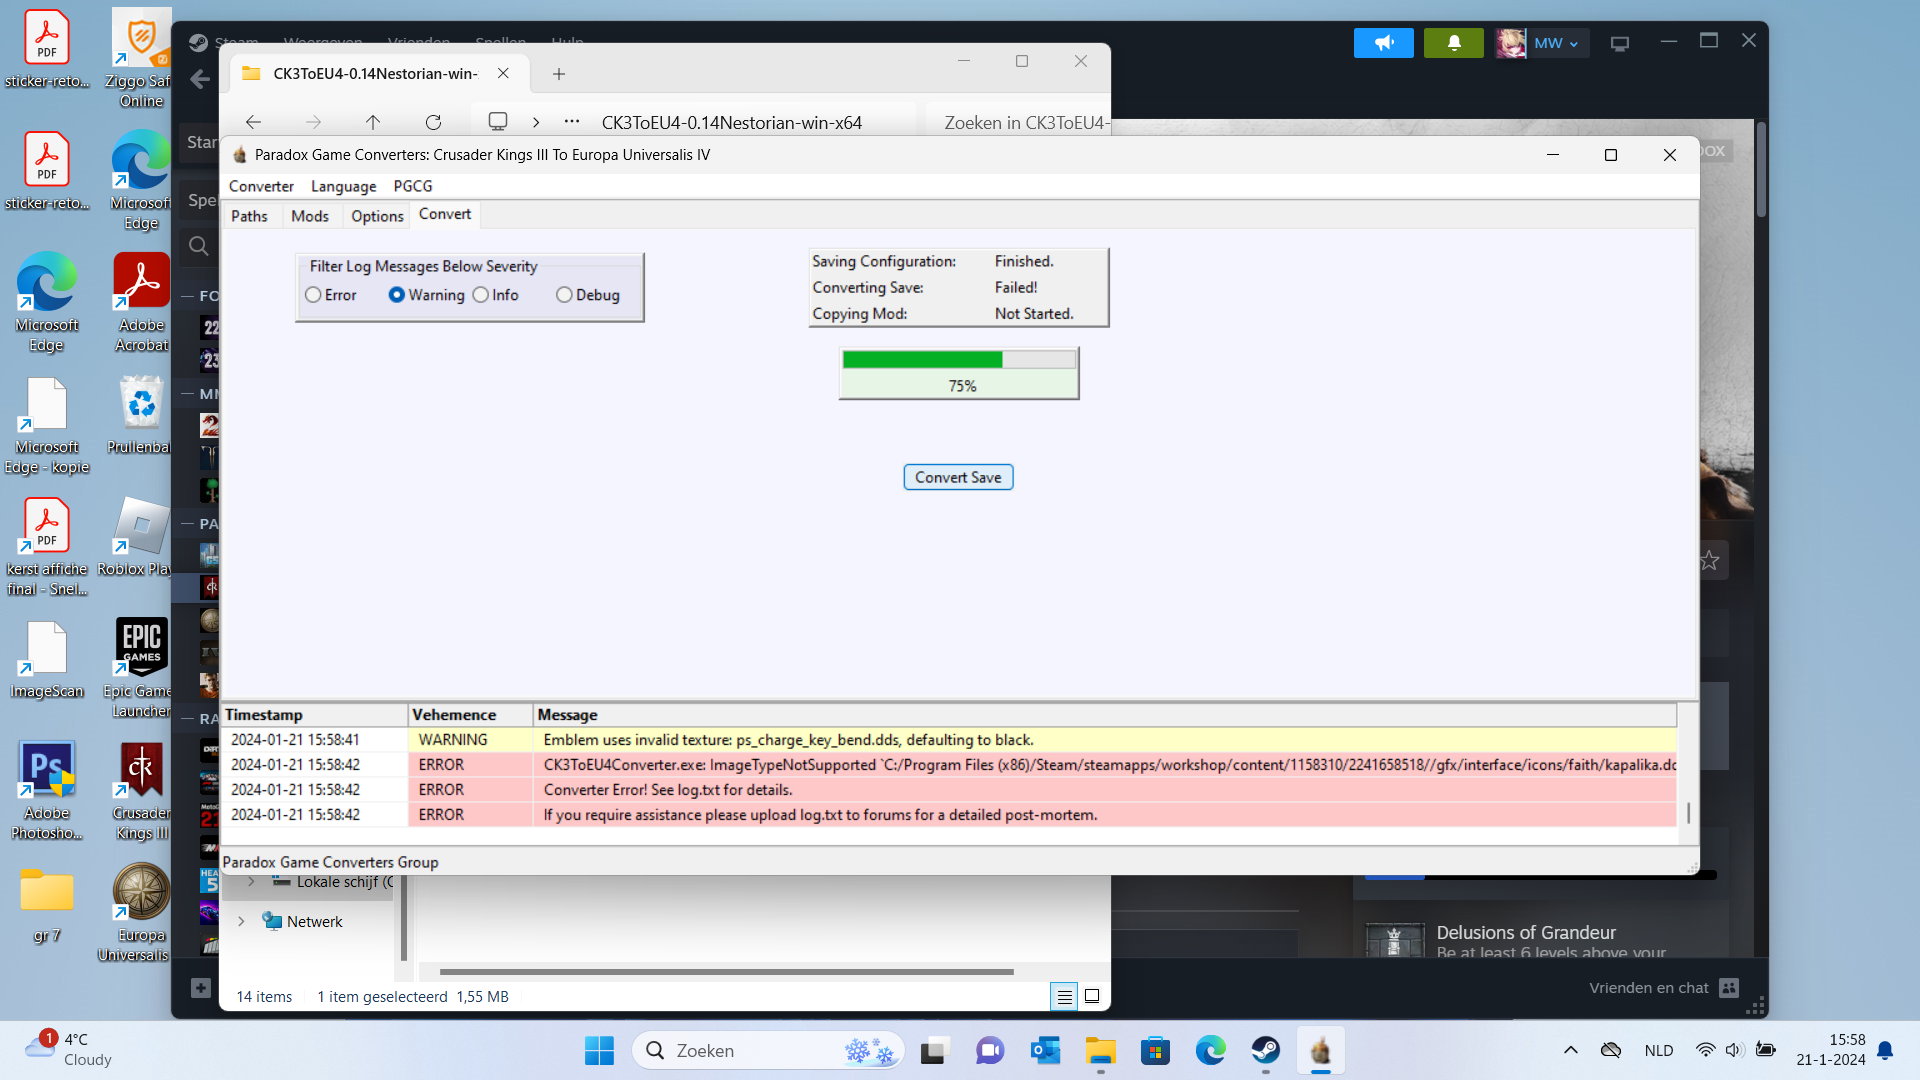Expand the Netwerk tree node
This screenshot has width=1920, height=1080.
click(x=241, y=921)
